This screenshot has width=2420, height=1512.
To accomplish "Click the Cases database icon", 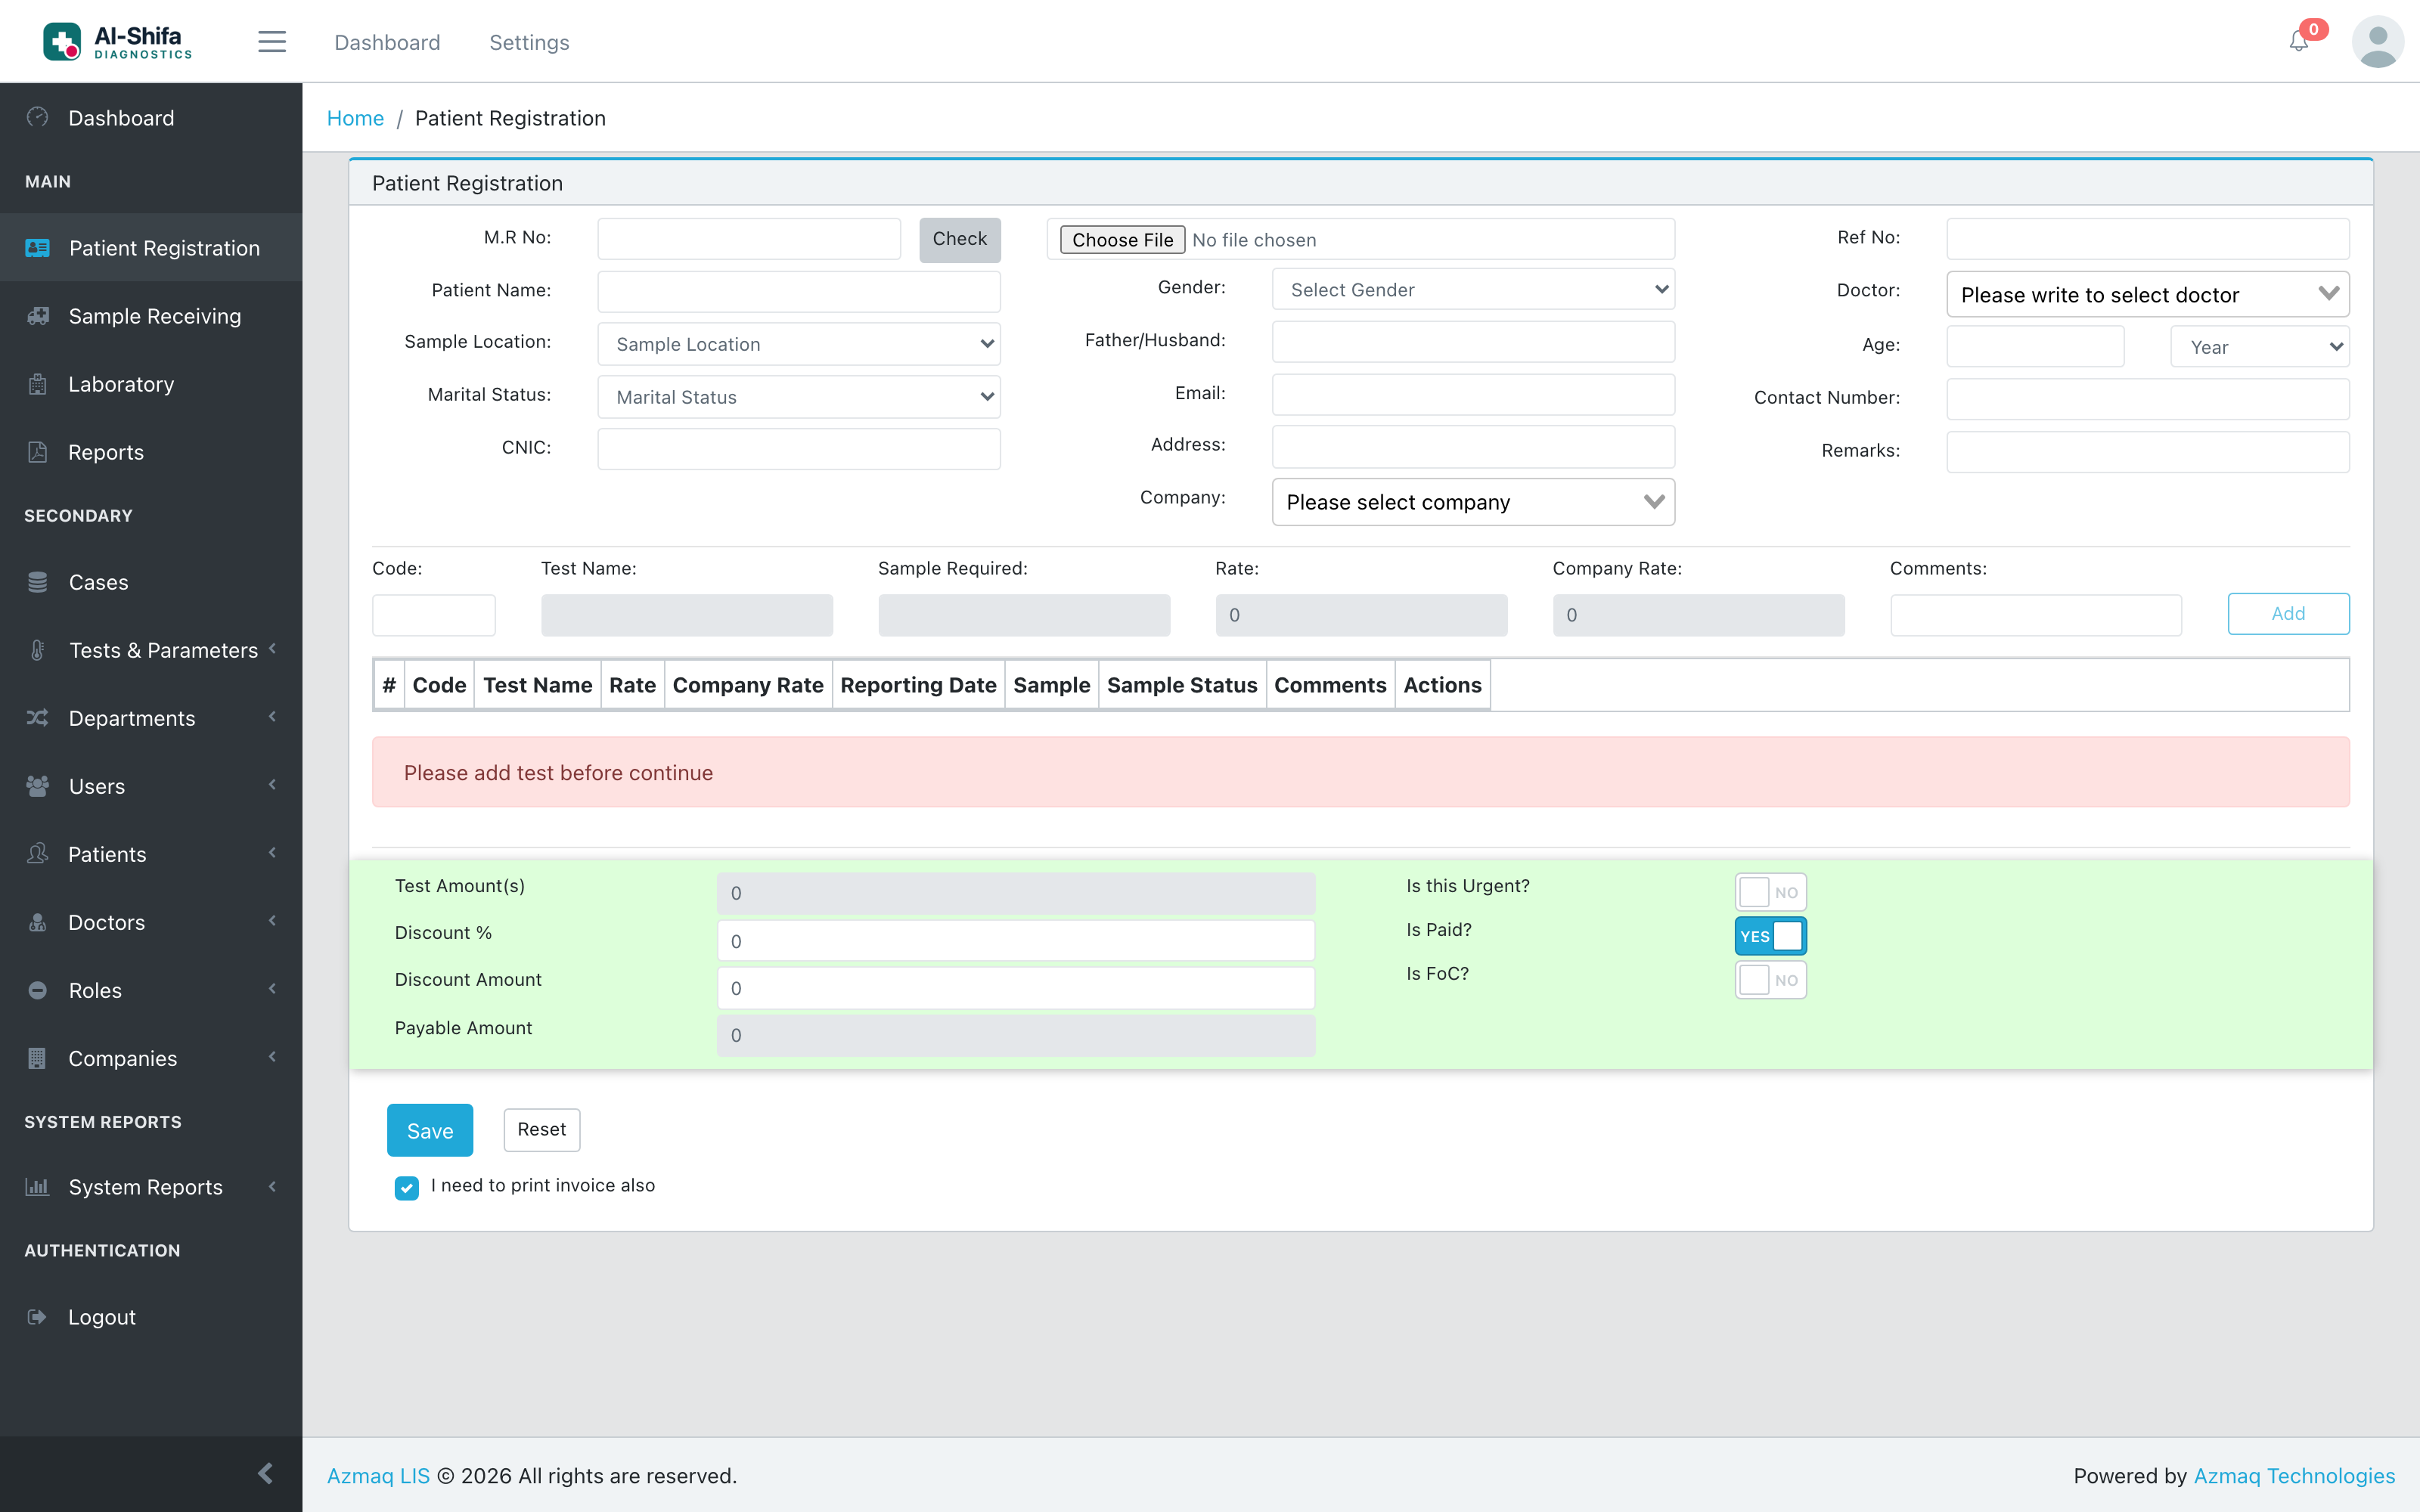I will point(38,582).
